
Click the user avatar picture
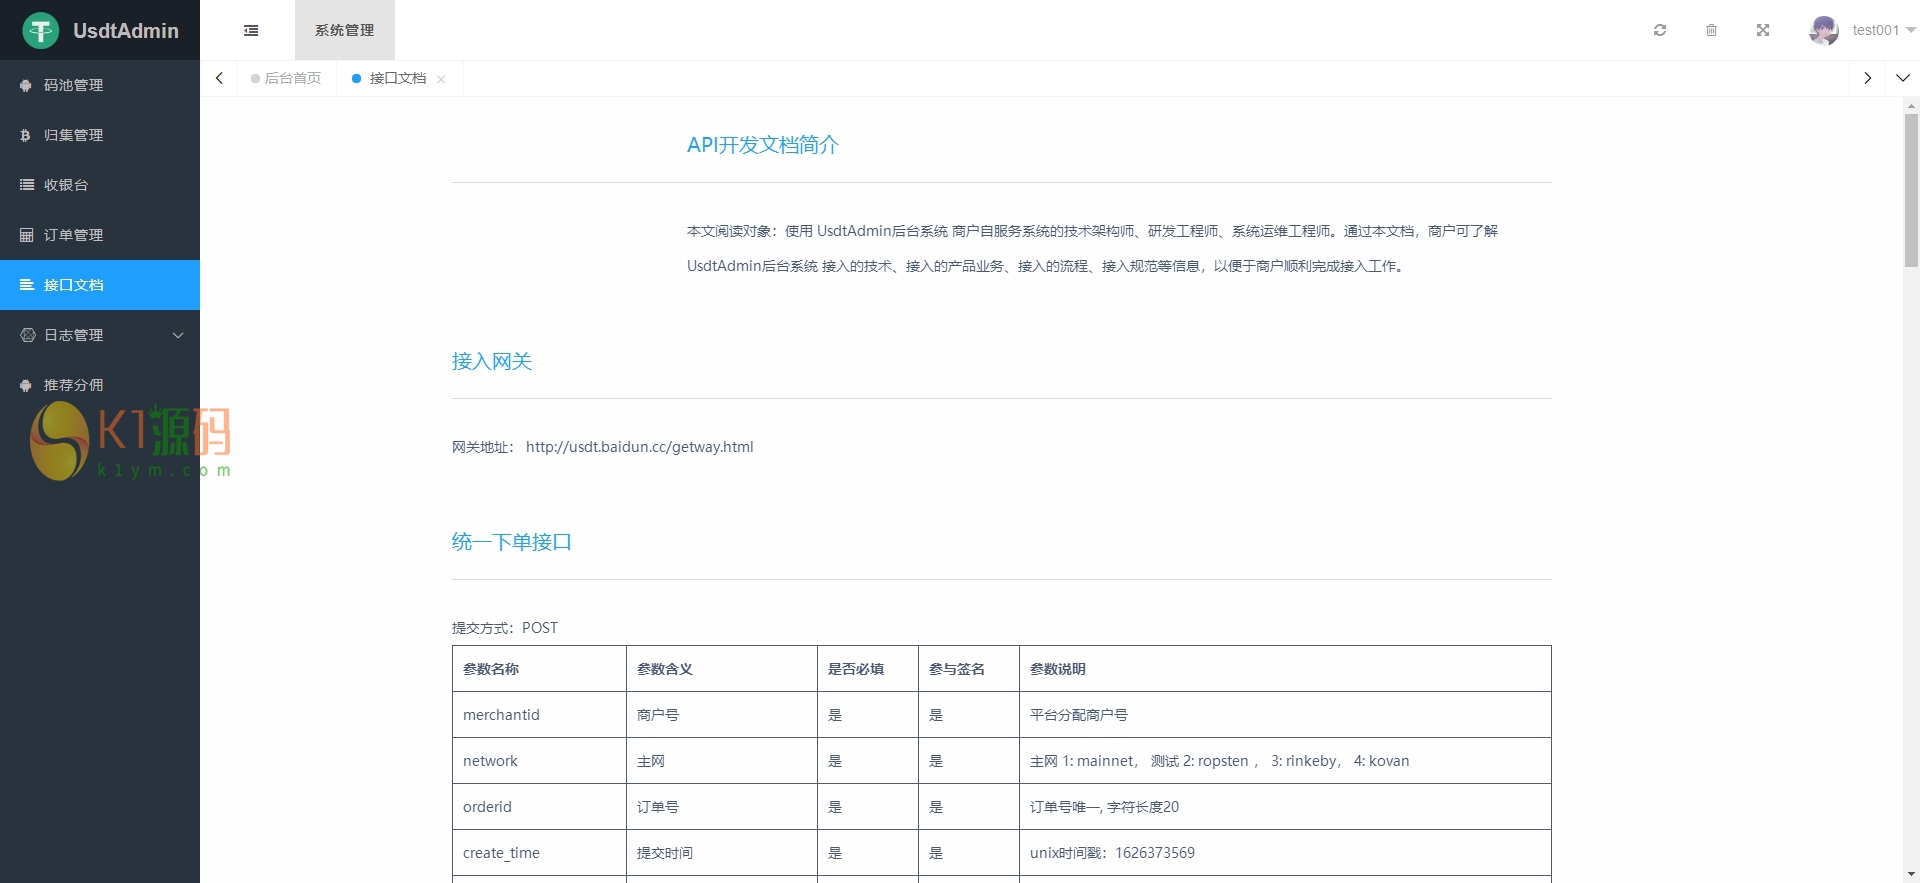click(1824, 30)
